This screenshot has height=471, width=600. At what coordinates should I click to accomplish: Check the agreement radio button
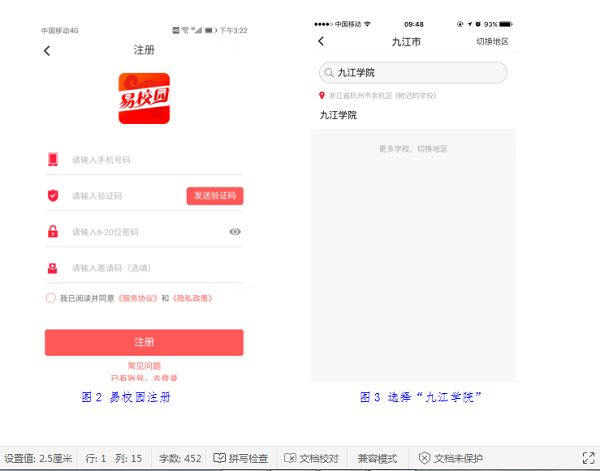pos(50,298)
